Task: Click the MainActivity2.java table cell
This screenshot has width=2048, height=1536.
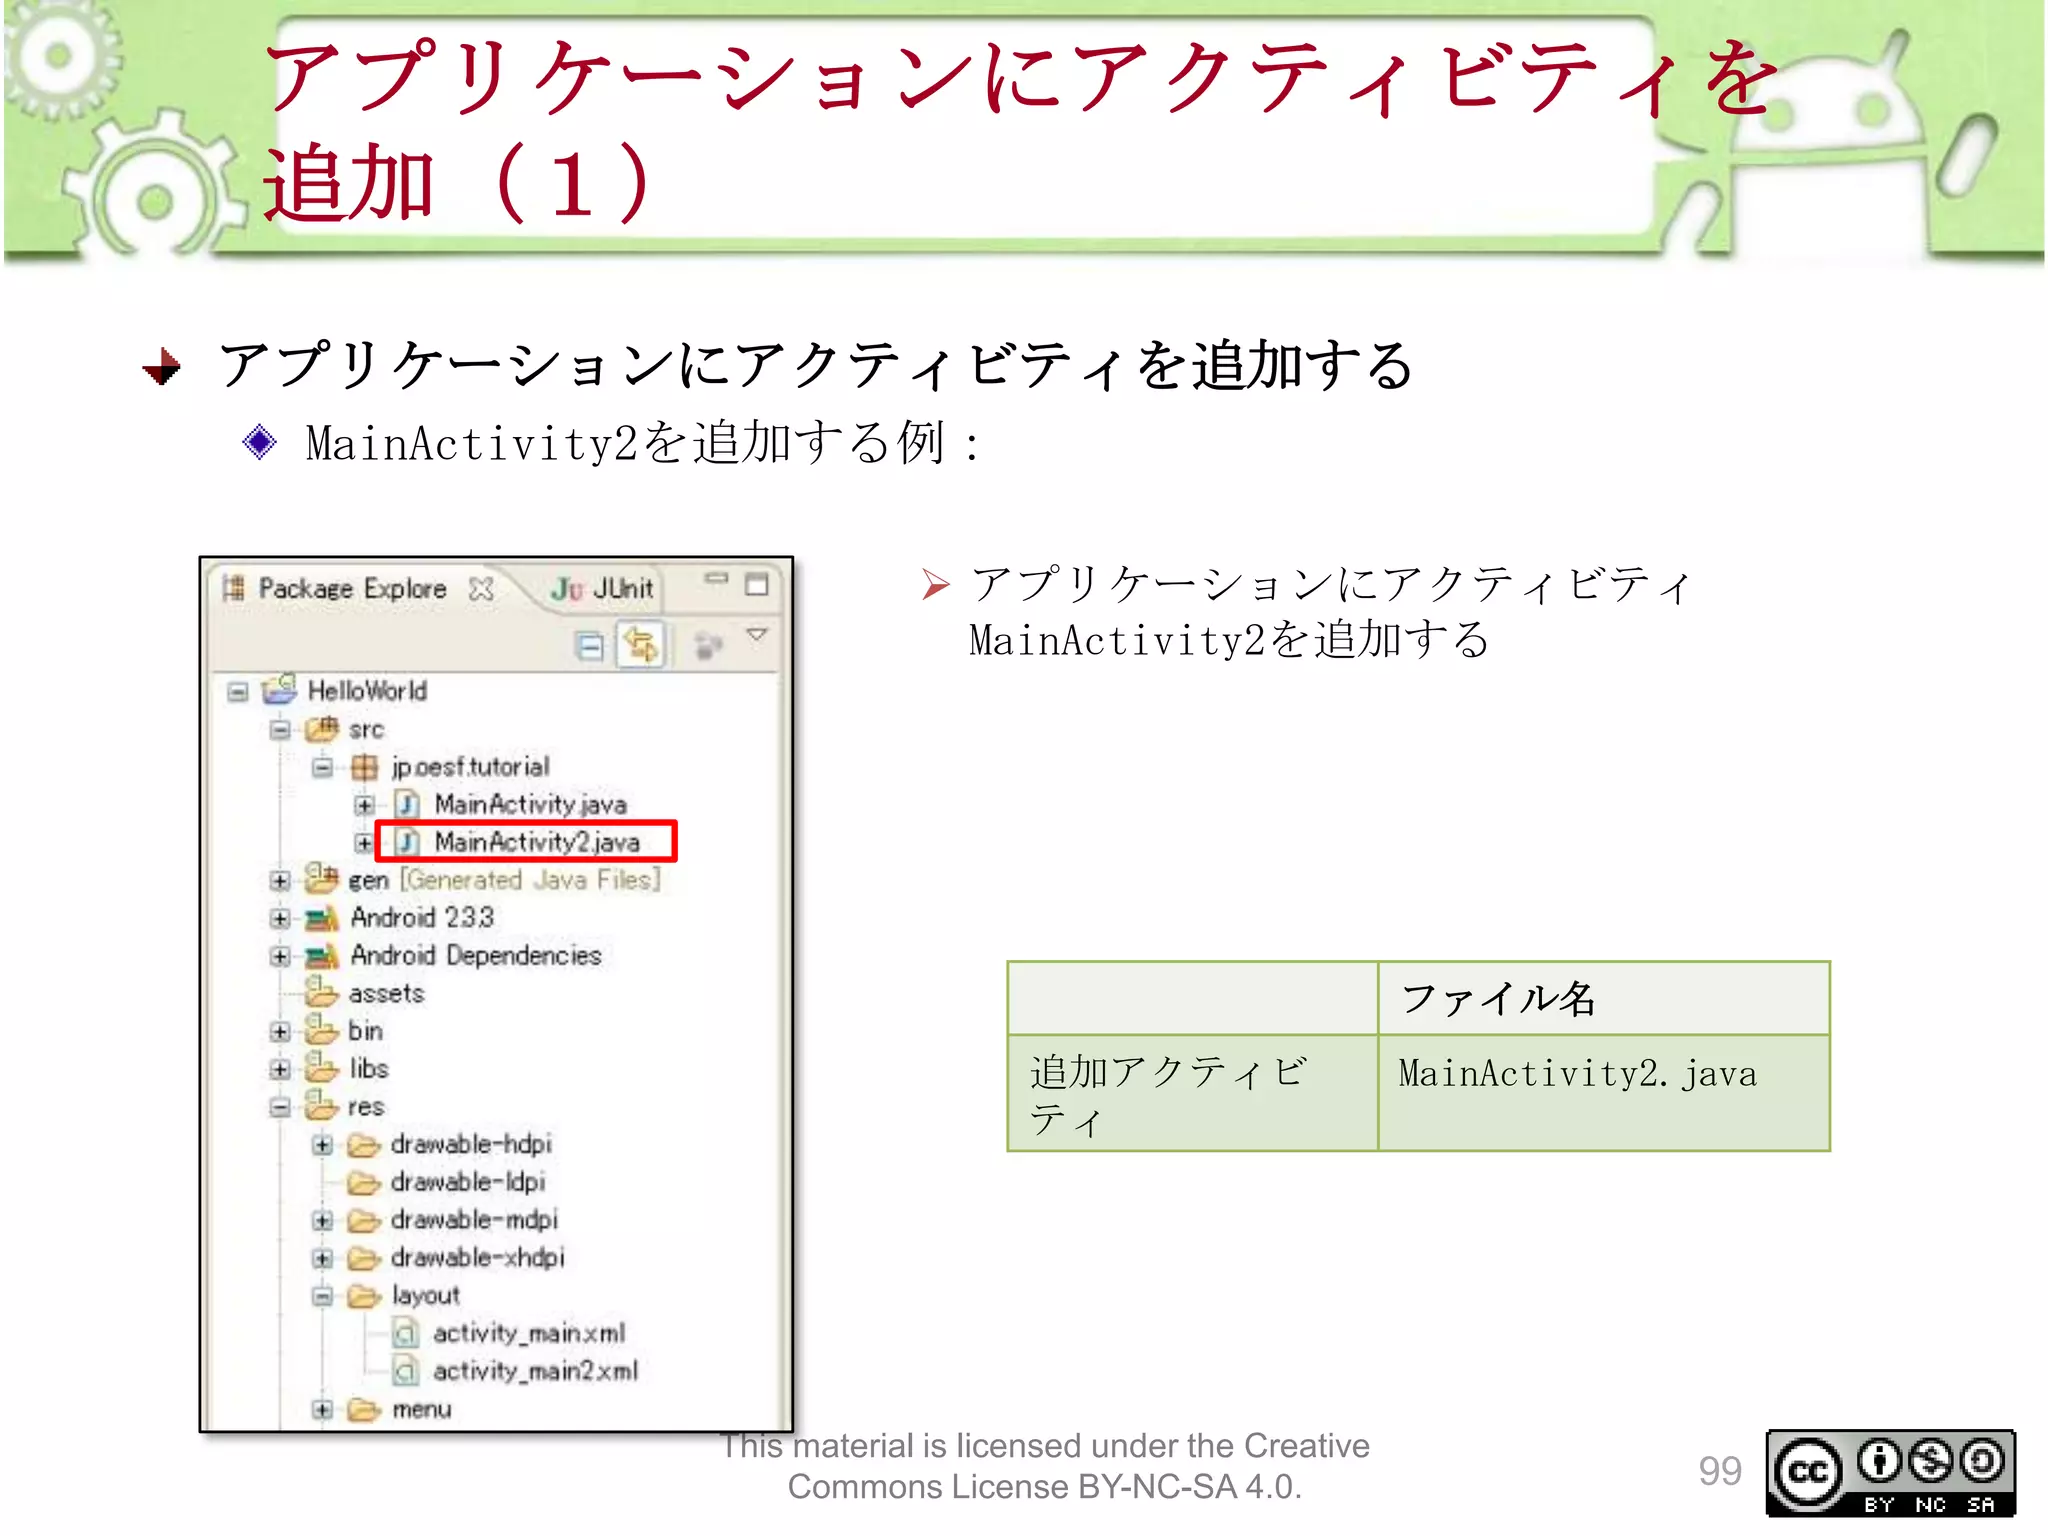Action: click(1604, 1093)
